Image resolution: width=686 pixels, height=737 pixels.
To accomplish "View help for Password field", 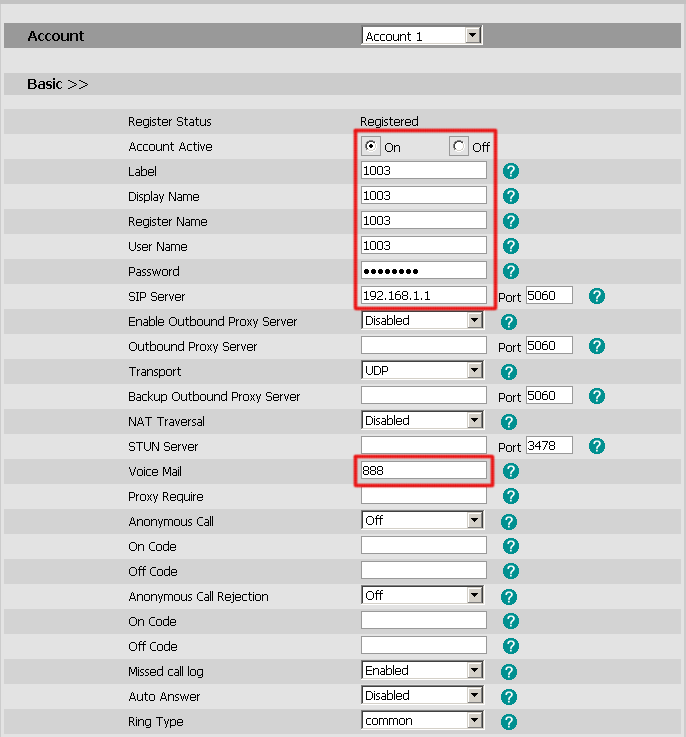I will click(511, 271).
